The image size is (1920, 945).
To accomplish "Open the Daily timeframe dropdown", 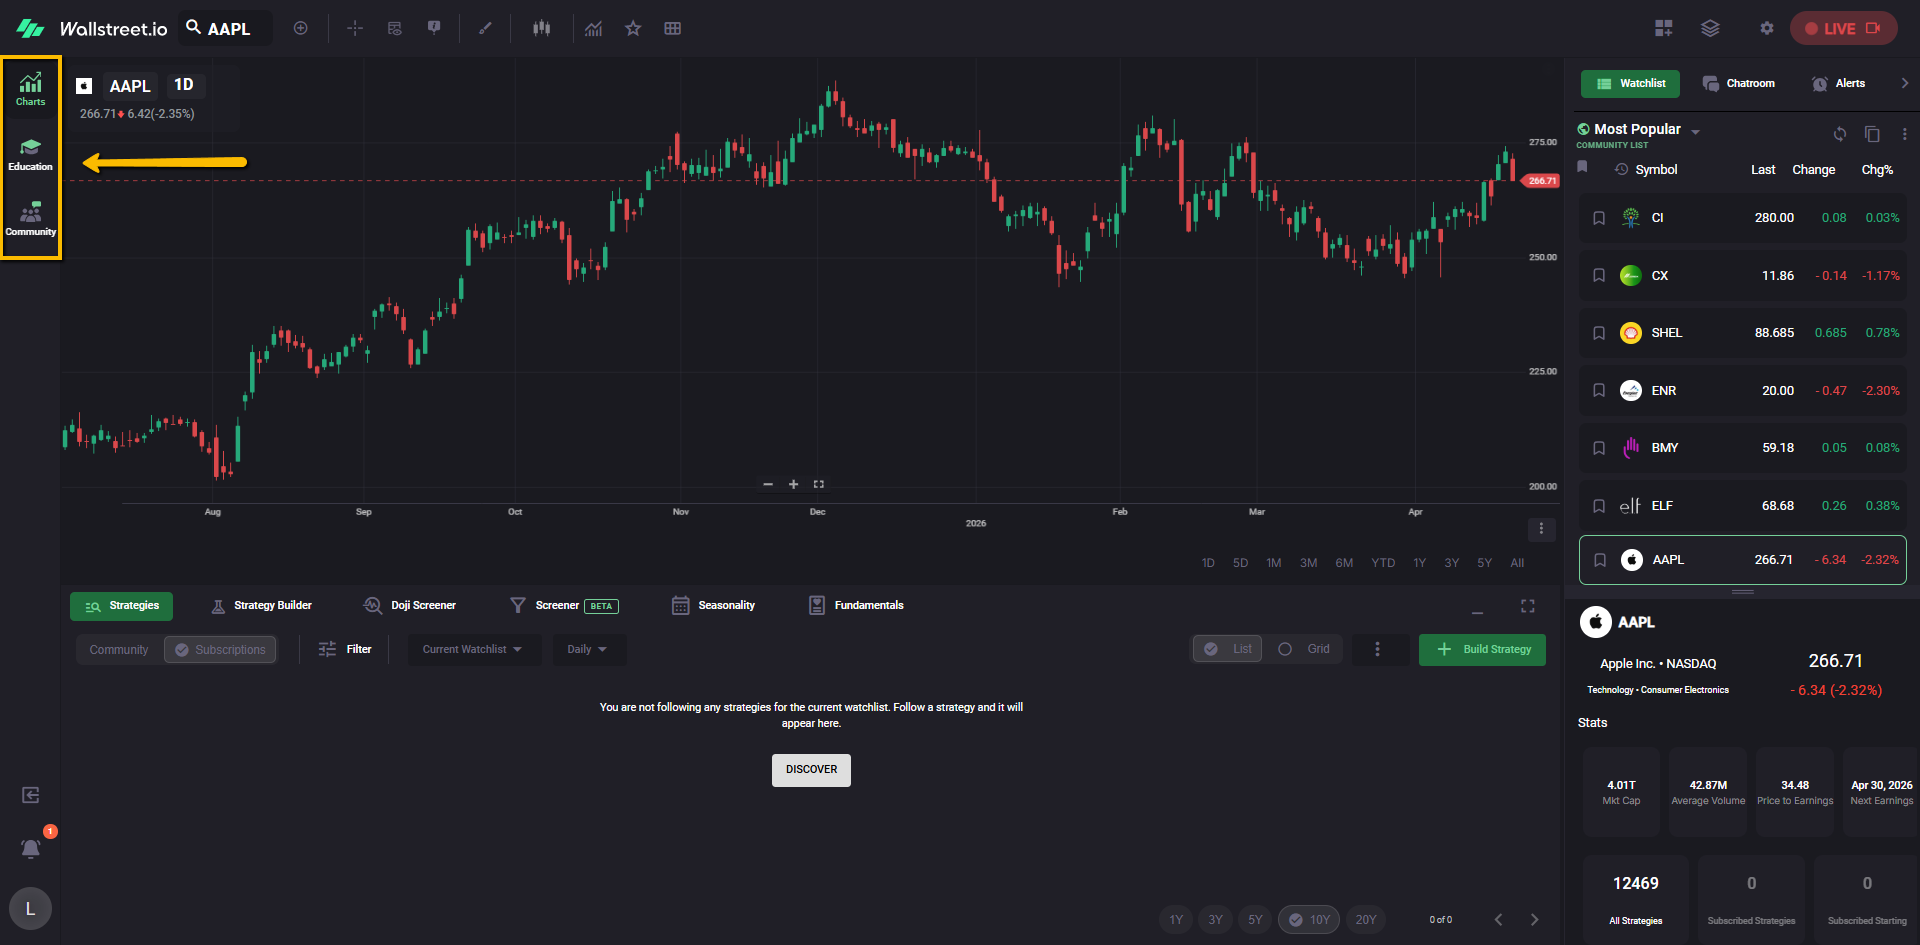I will tap(587, 650).
